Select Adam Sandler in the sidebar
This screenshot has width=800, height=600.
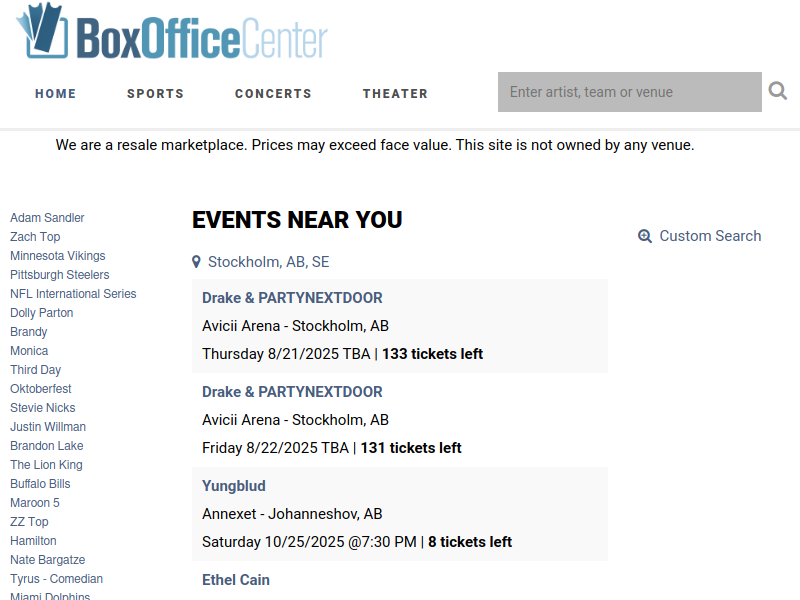coord(47,218)
